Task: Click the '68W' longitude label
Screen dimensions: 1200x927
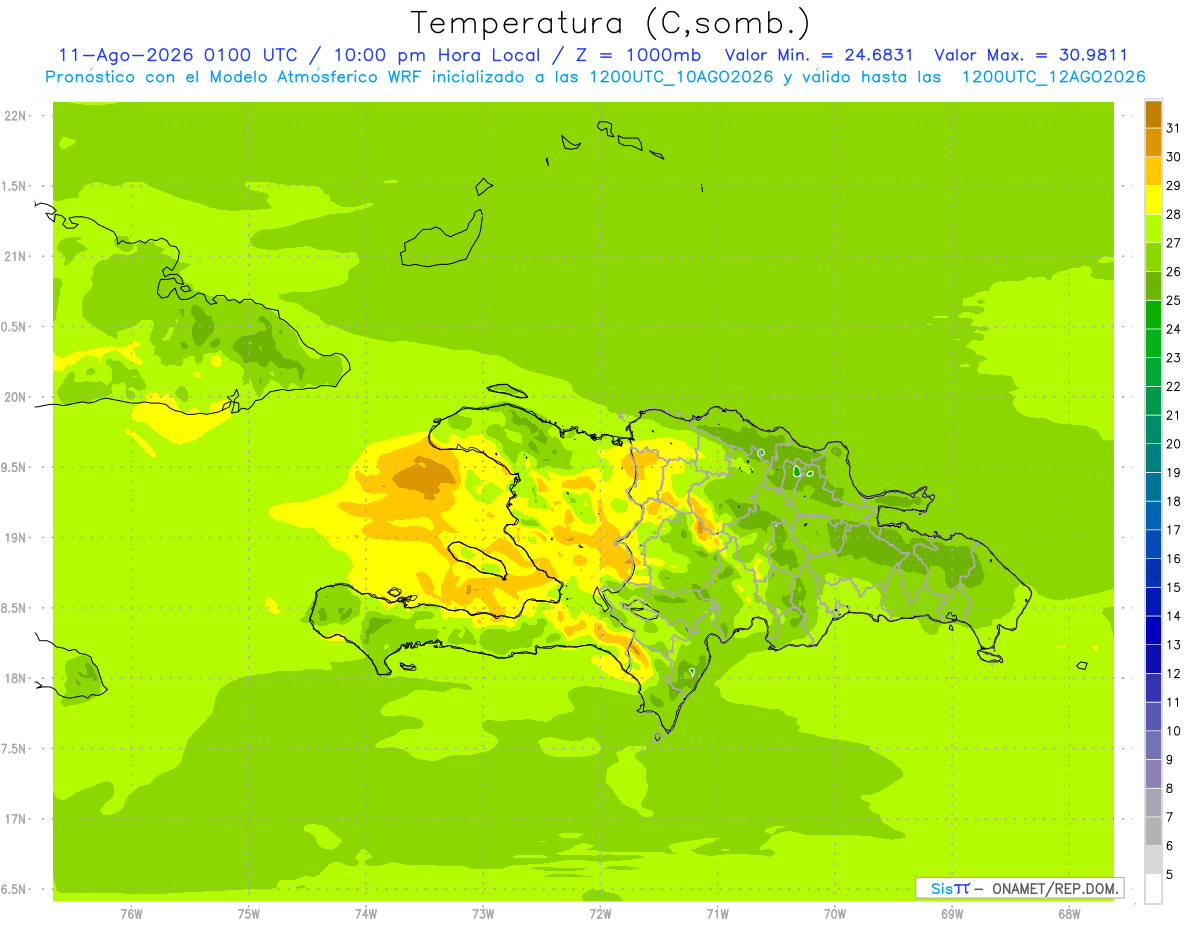Action: click(x=1069, y=914)
